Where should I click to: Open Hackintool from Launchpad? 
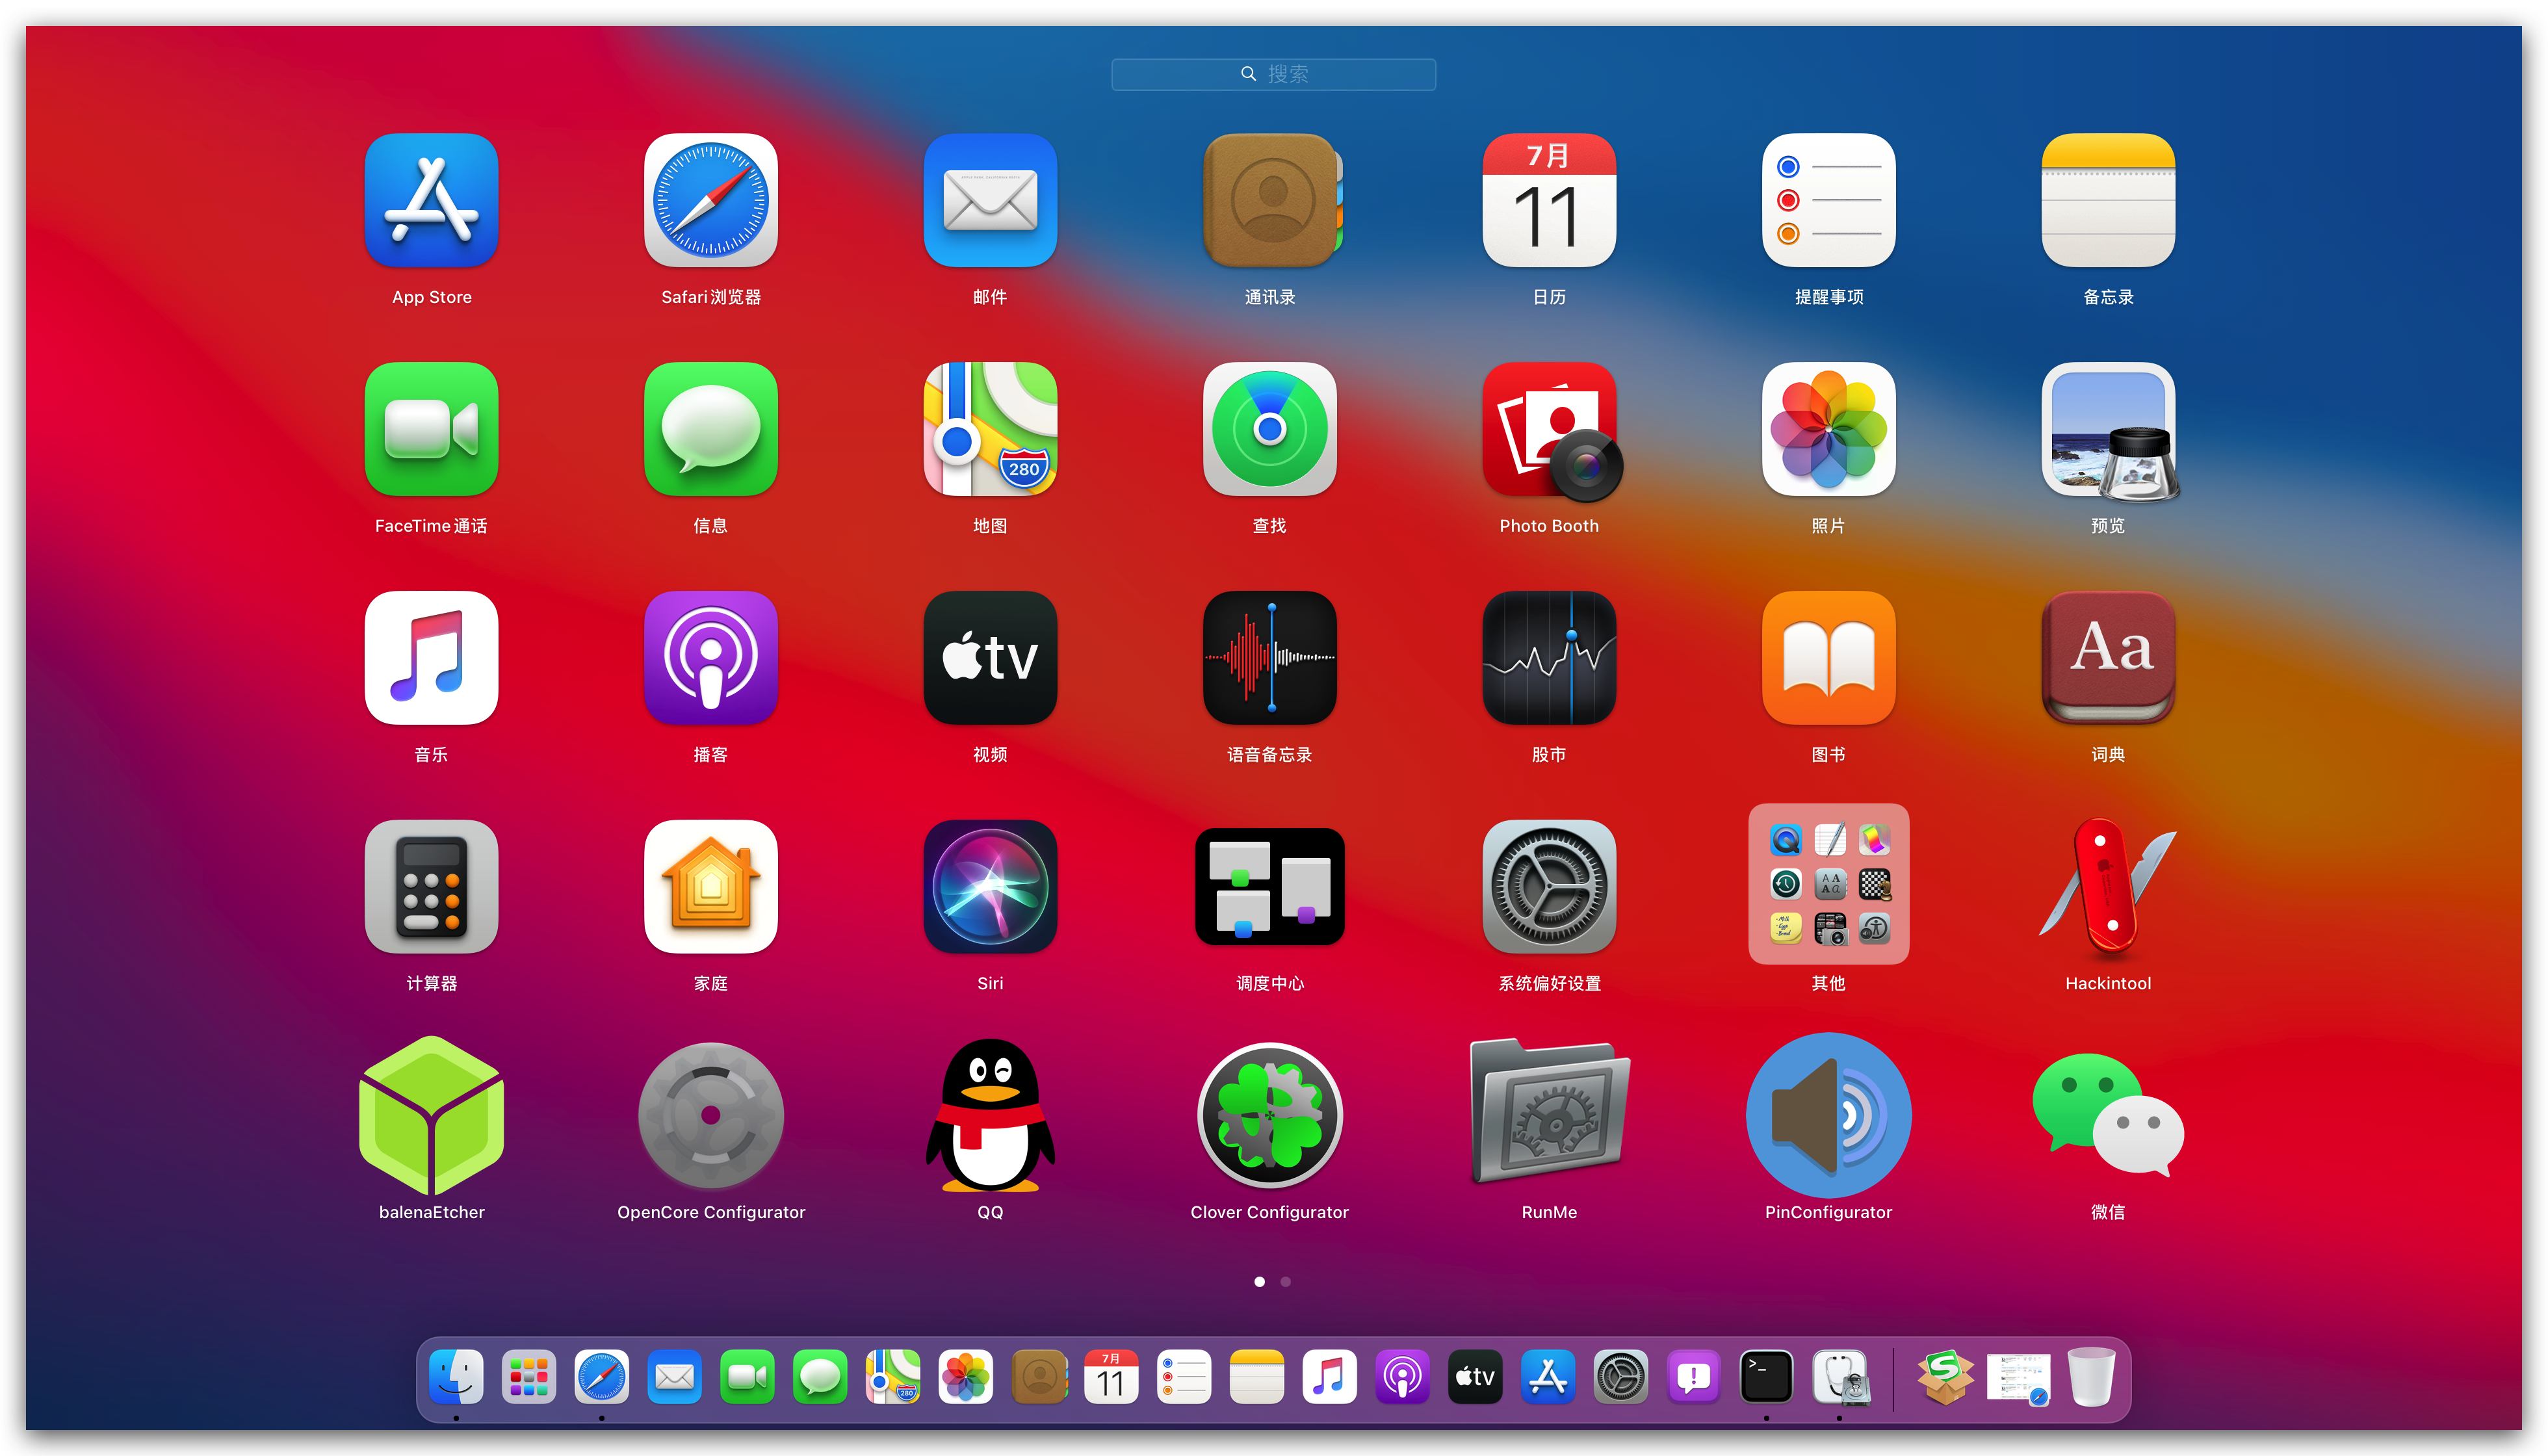coord(2107,887)
